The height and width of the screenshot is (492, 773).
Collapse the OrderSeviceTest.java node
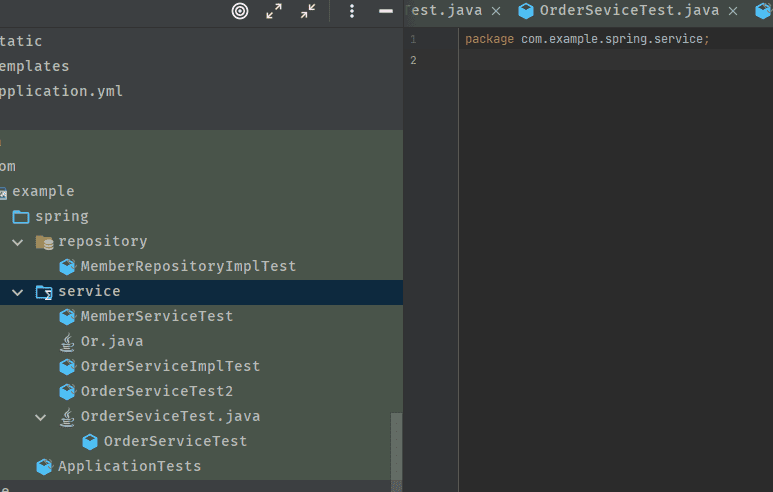[41, 417]
